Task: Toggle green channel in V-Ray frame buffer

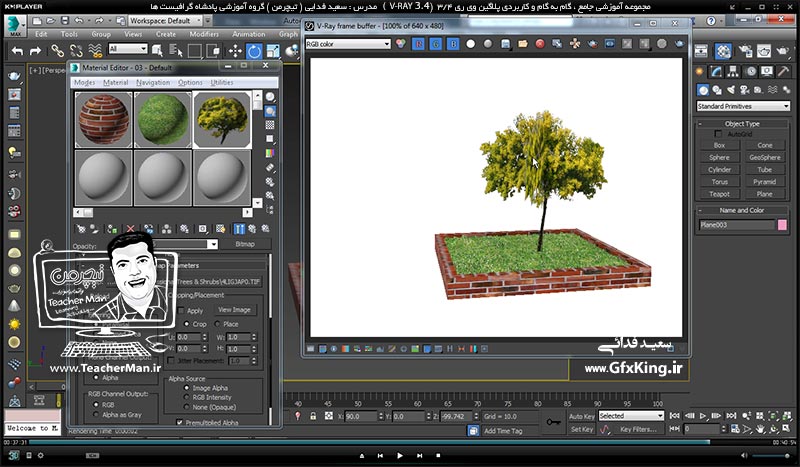Action: click(x=436, y=44)
